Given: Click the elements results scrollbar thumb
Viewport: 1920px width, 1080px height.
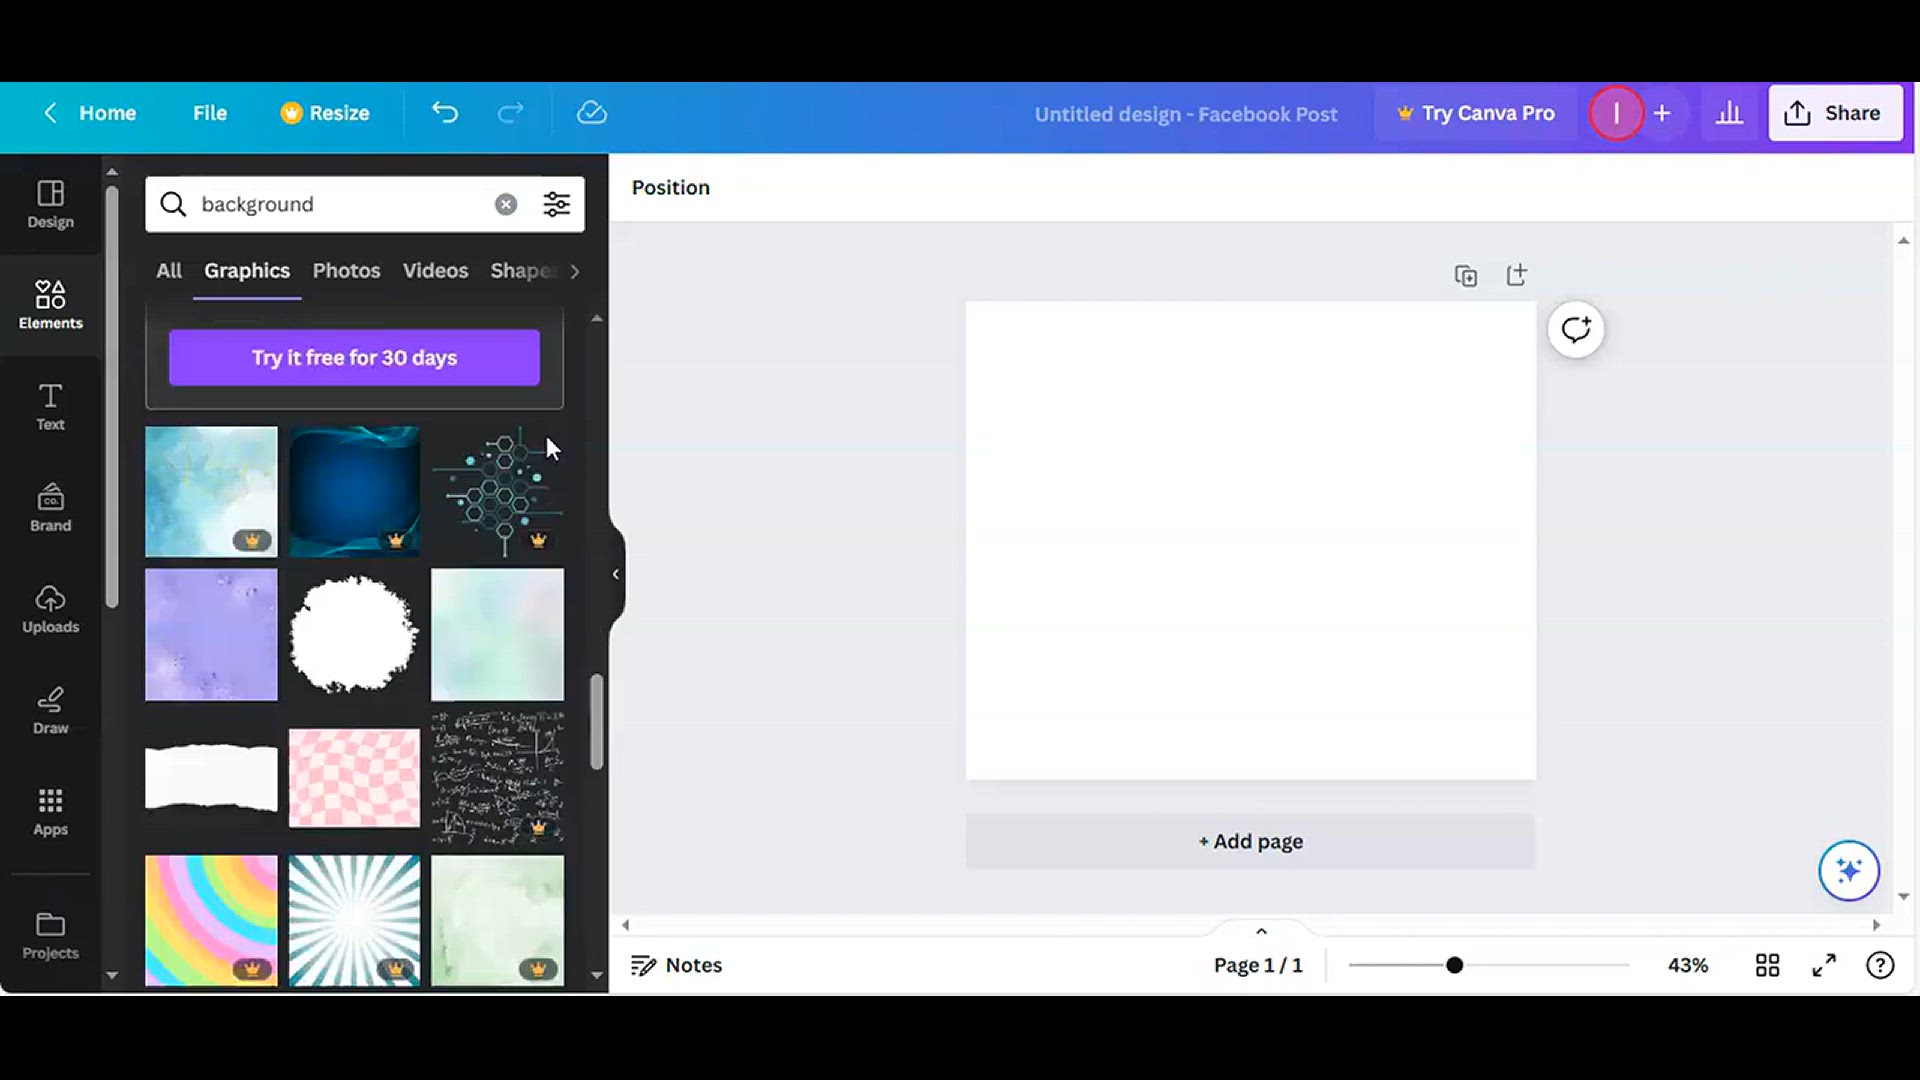Looking at the screenshot, I should coord(597,722).
